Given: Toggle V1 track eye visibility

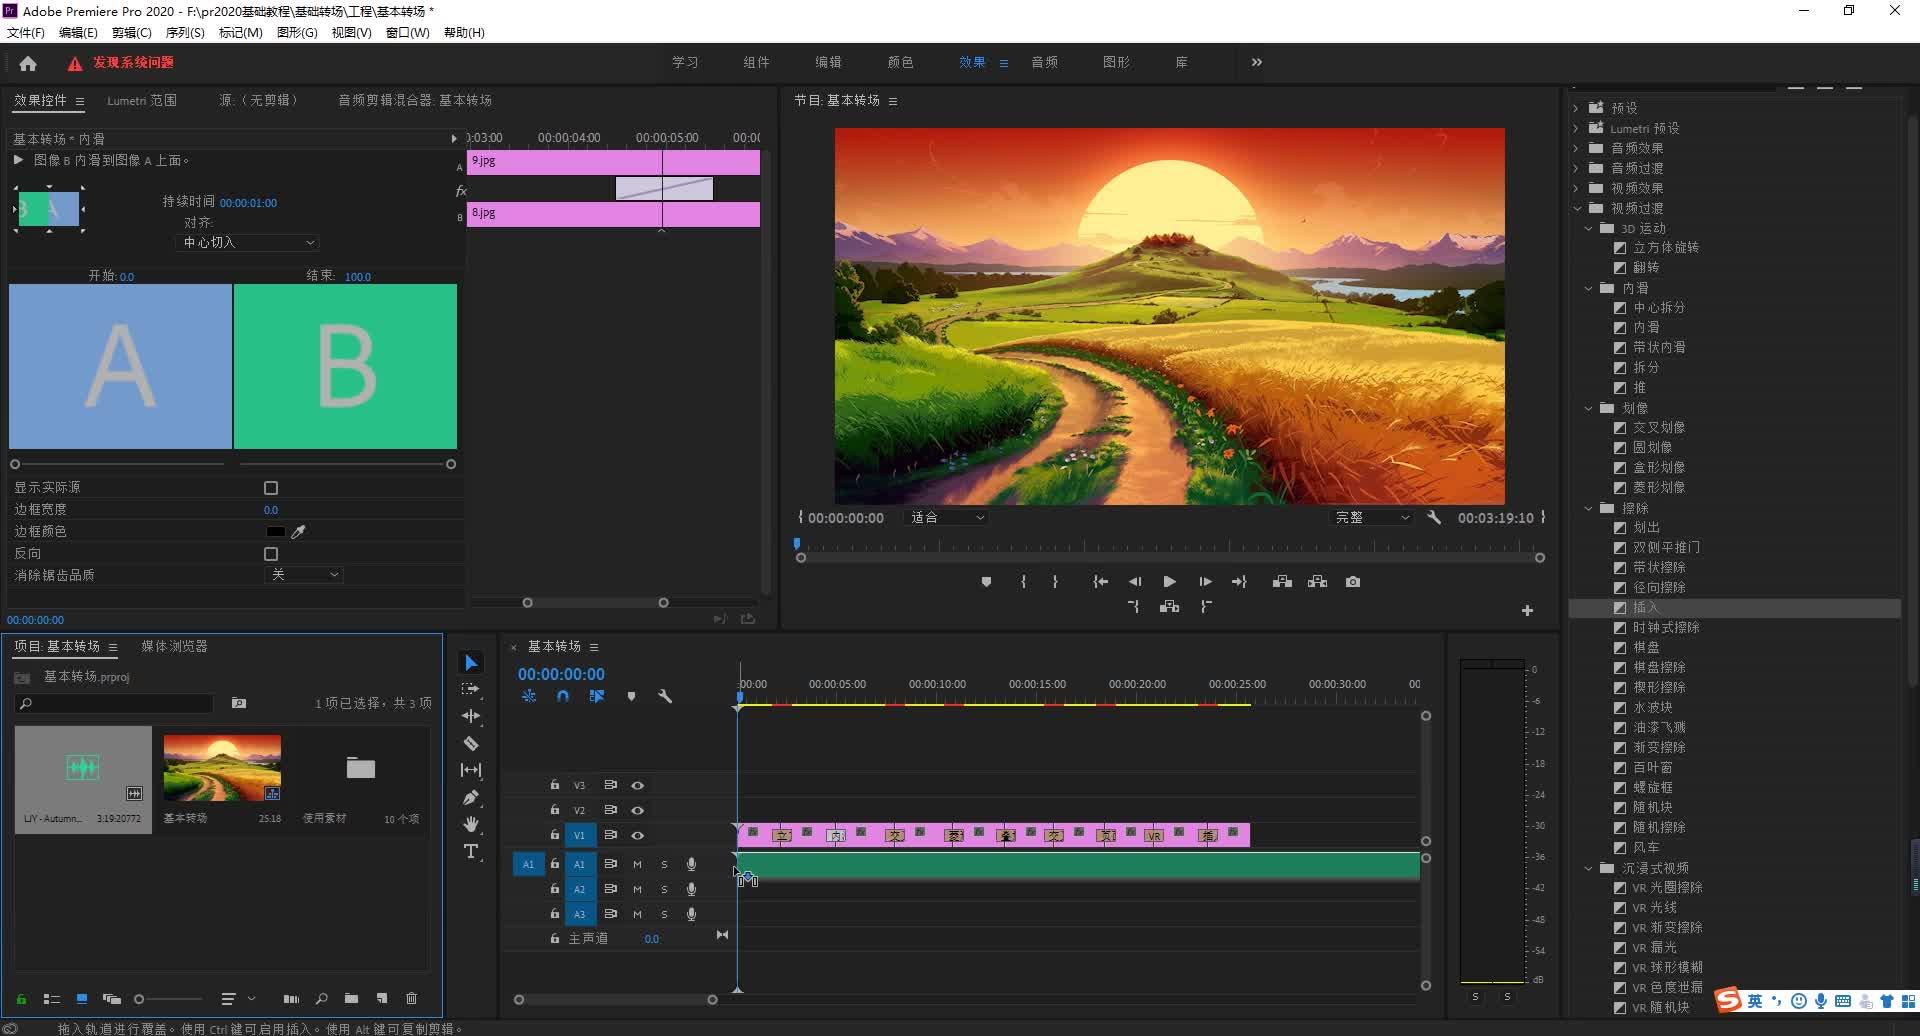Looking at the screenshot, I should pos(637,835).
